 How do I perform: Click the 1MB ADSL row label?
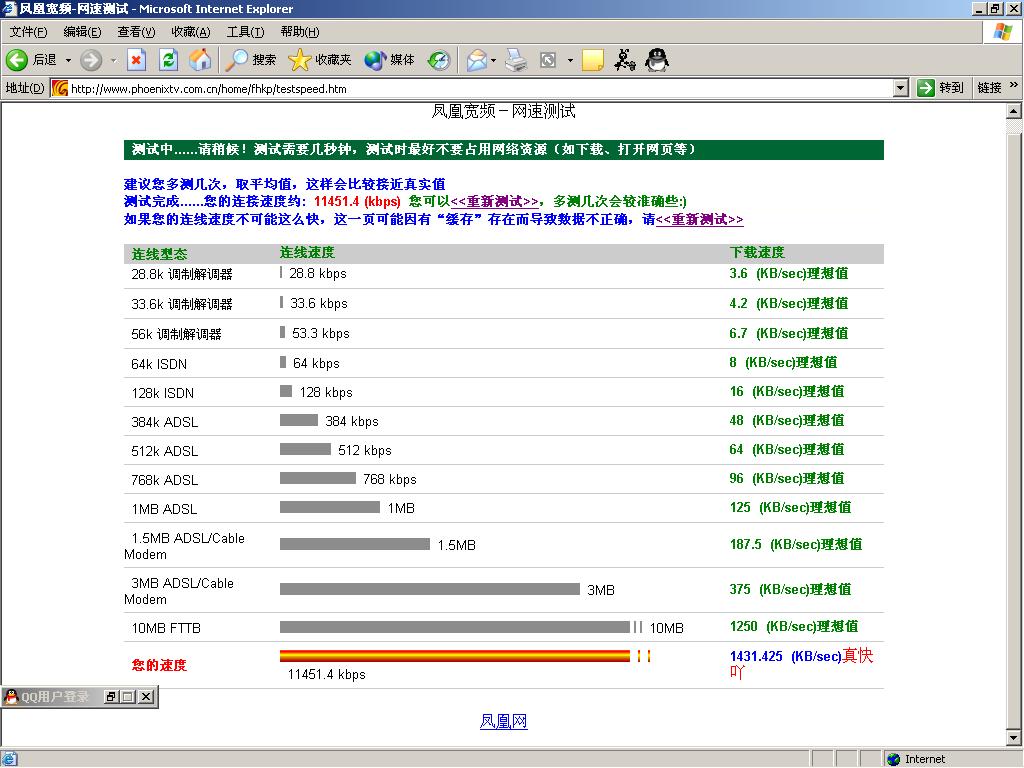tap(164, 509)
